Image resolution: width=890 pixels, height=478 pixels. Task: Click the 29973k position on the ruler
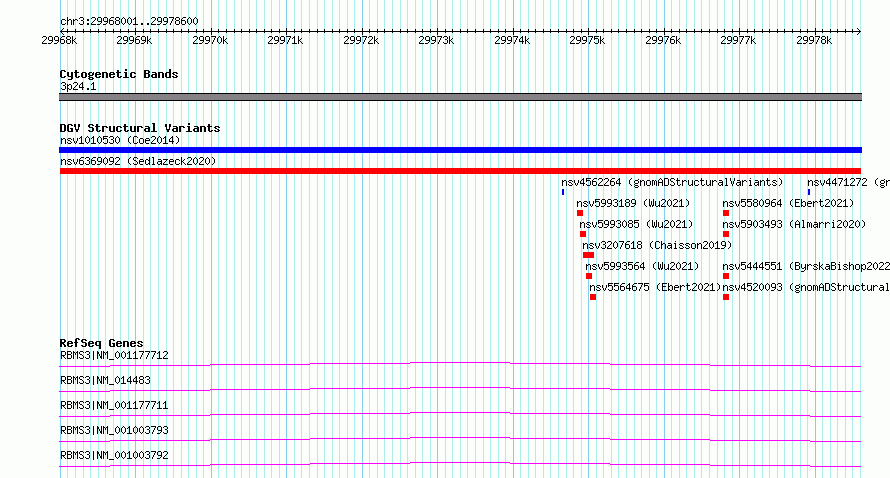point(436,40)
